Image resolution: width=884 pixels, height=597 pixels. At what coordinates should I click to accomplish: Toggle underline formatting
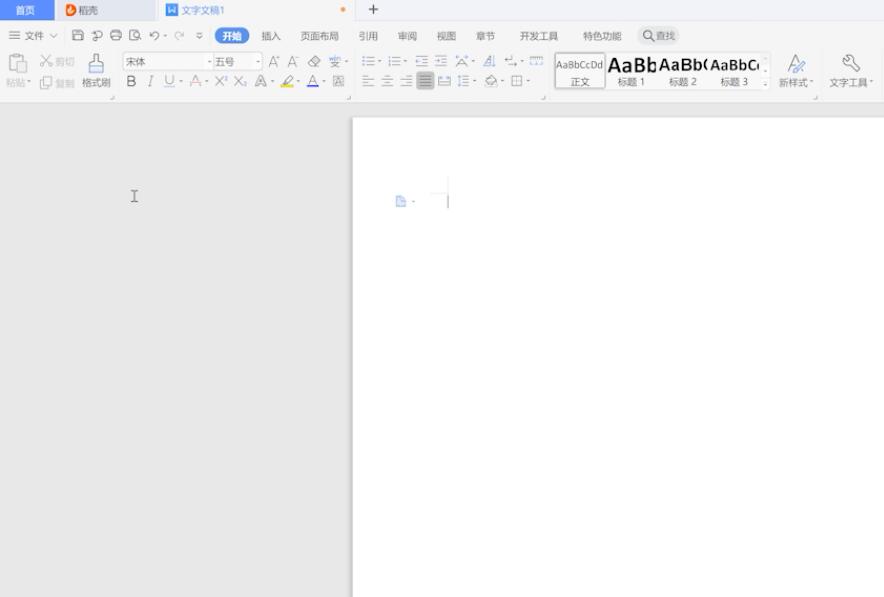click(x=169, y=81)
